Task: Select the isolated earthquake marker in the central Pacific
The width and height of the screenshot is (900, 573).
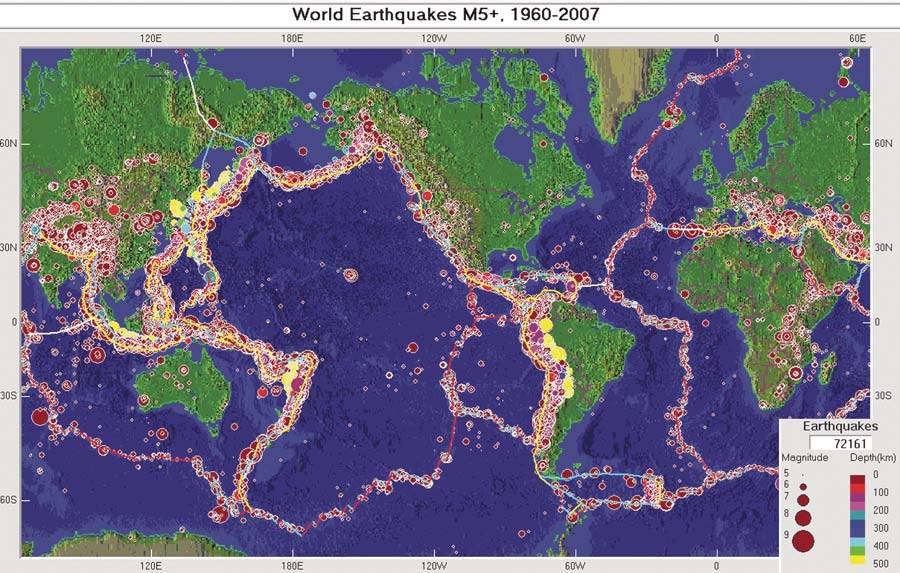Action: (350, 275)
